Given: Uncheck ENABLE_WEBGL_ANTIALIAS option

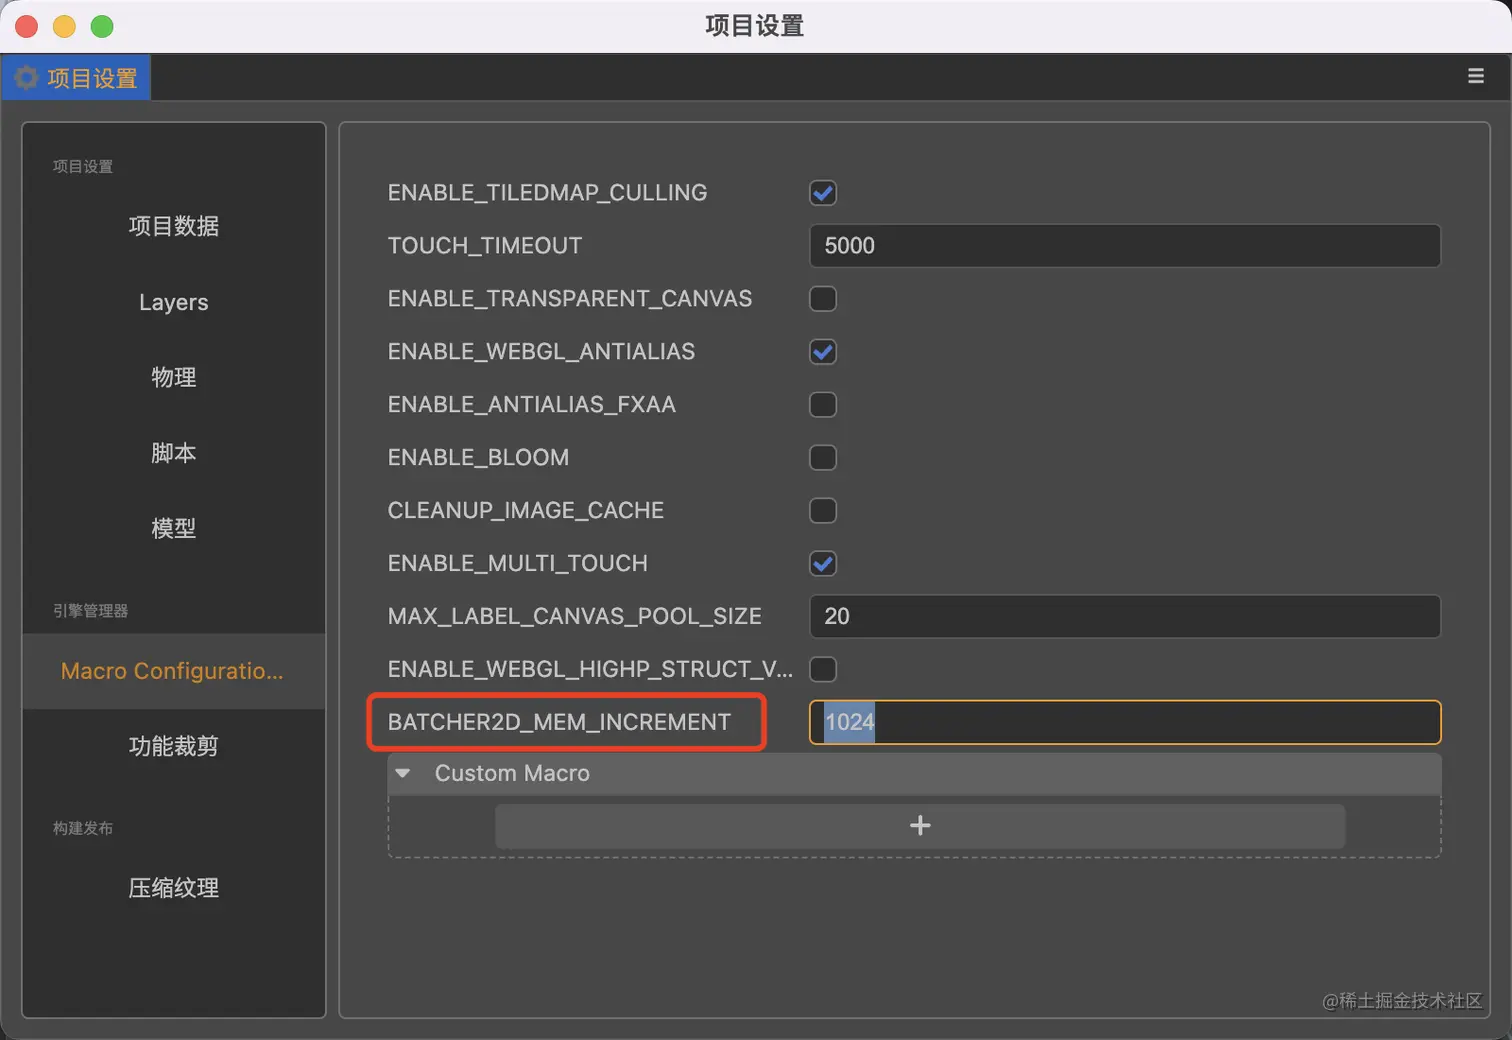Looking at the screenshot, I should click(x=823, y=352).
